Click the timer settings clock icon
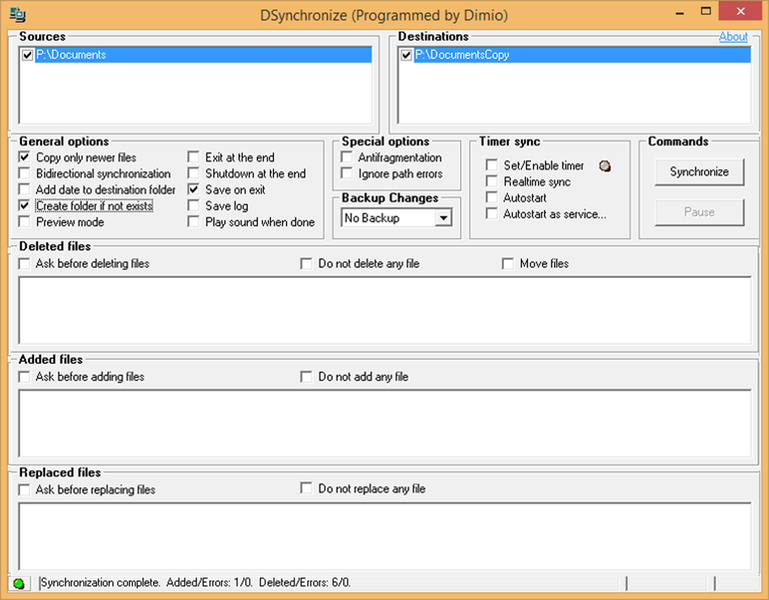This screenshot has width=769, height=600. 605,166
